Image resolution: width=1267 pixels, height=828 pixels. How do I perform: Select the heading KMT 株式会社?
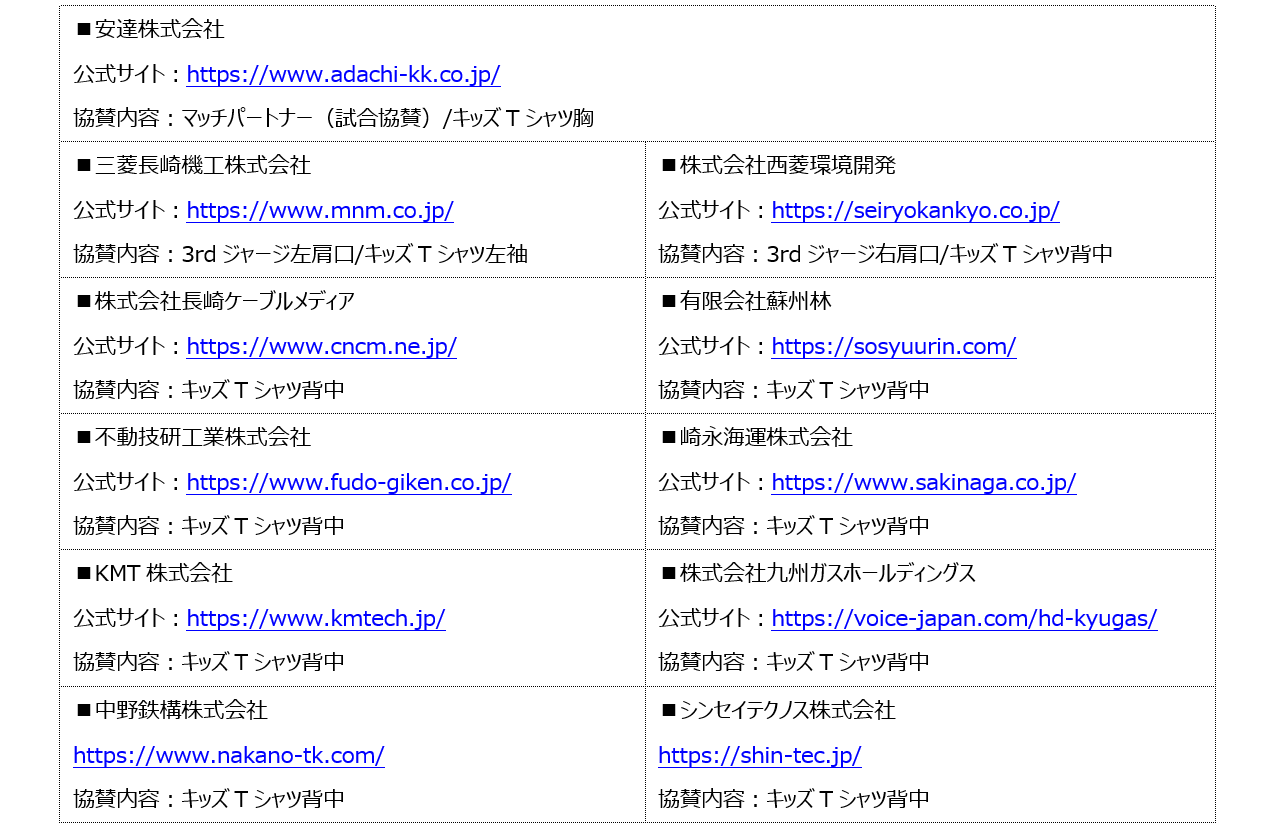164,573
